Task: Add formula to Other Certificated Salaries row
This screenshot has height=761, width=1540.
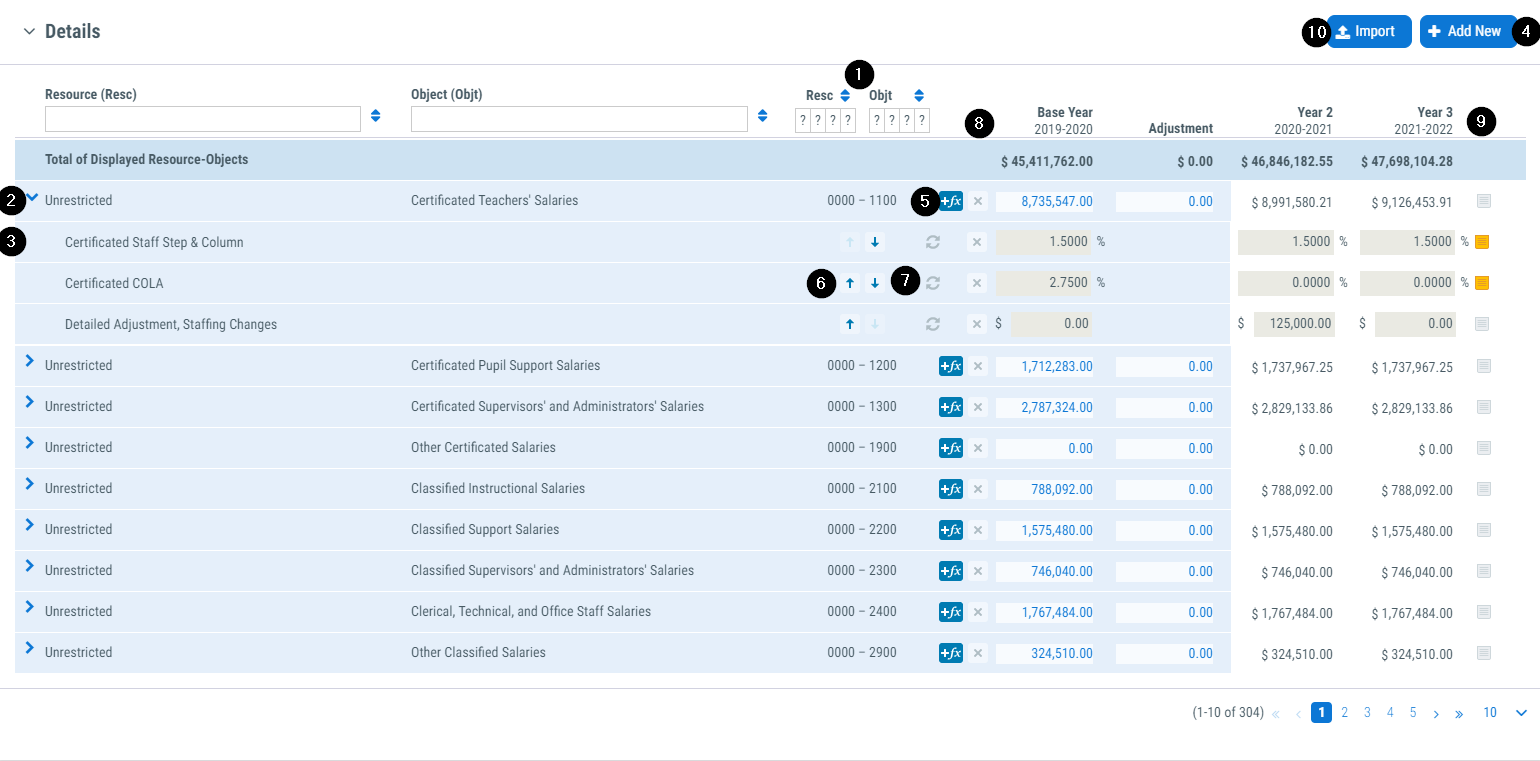Action: click(951, 448)
